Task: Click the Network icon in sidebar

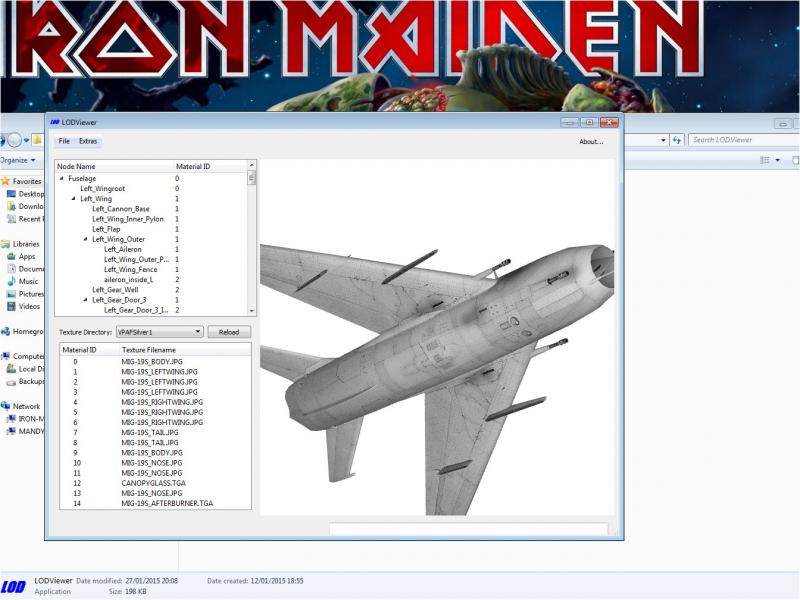Action: (6, 406)
